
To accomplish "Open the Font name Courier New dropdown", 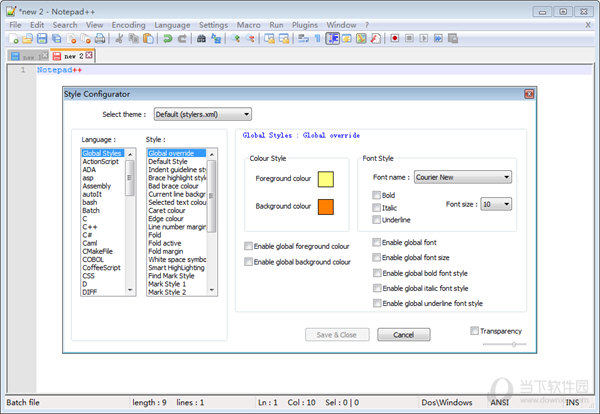I will pos(463,177).
